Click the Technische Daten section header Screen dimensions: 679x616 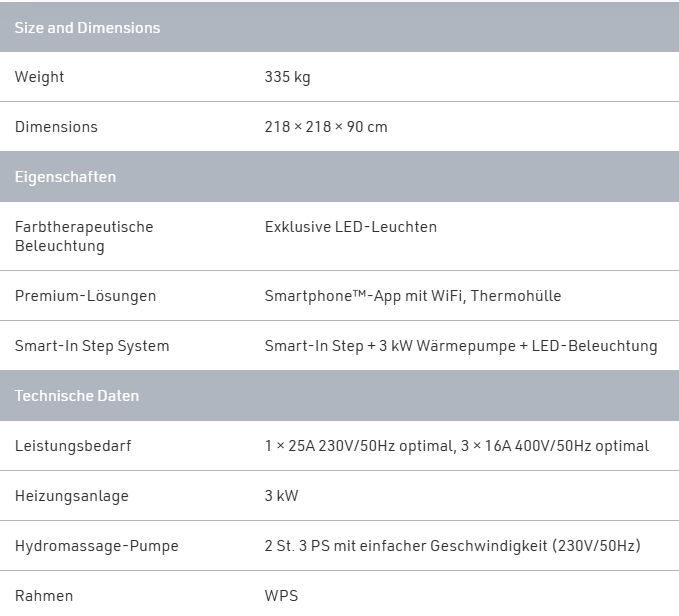(x=77, y=396)
